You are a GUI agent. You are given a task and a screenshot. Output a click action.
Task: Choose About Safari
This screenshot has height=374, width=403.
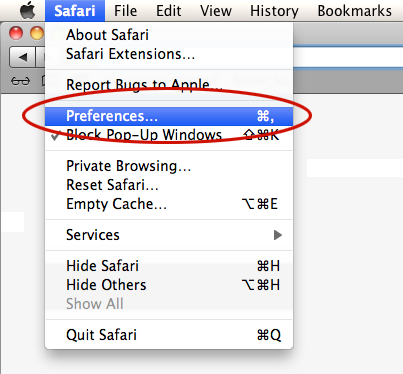[169, 35]
